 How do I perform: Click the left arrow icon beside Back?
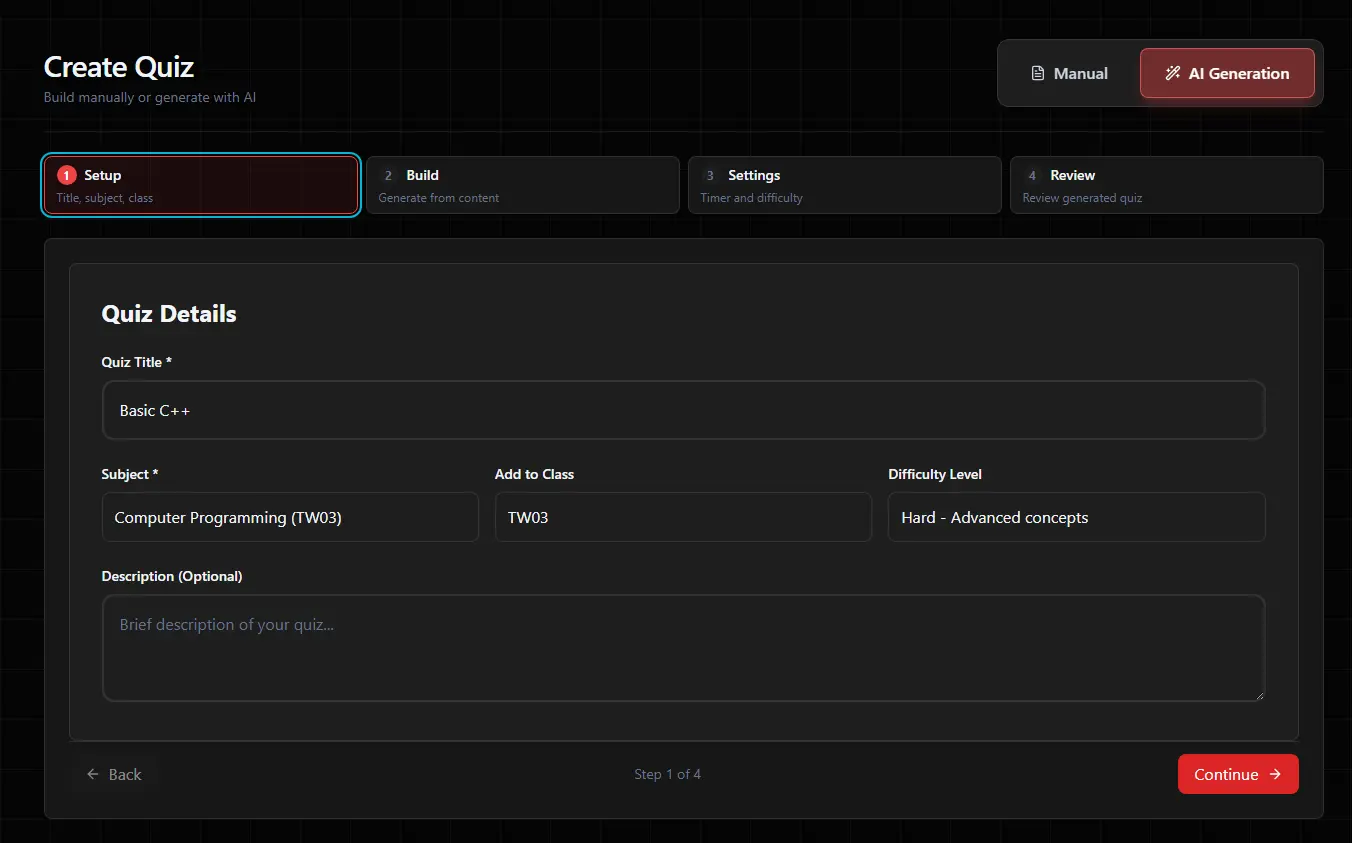[x=93, y=774]
